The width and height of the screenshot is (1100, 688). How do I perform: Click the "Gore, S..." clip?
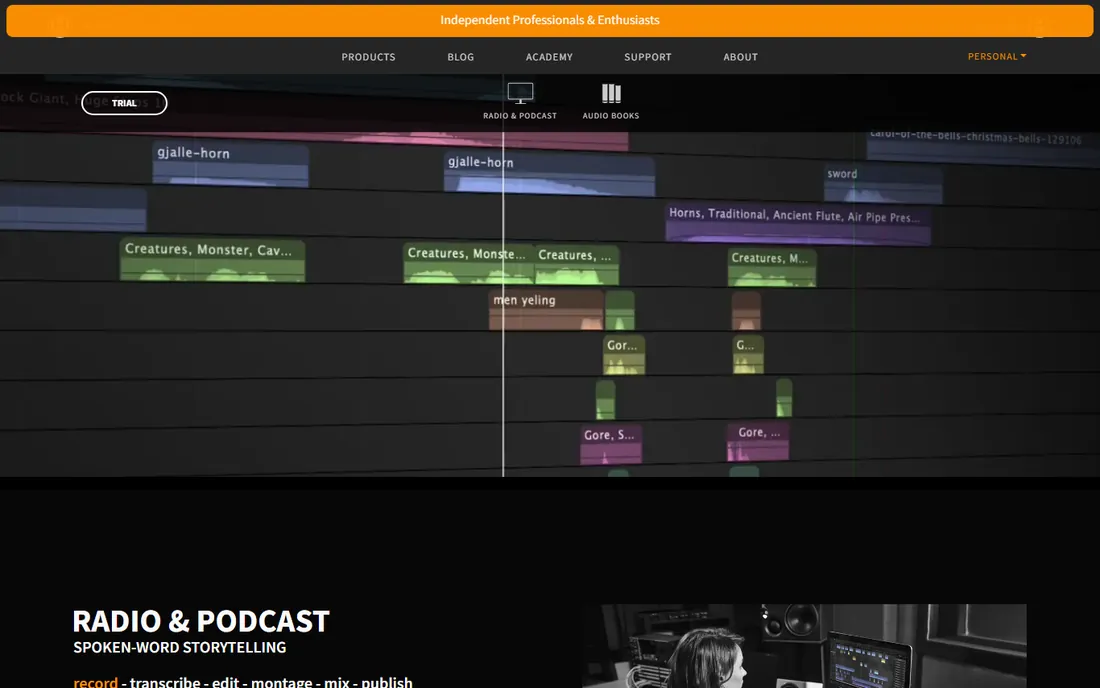pos(611,445)
